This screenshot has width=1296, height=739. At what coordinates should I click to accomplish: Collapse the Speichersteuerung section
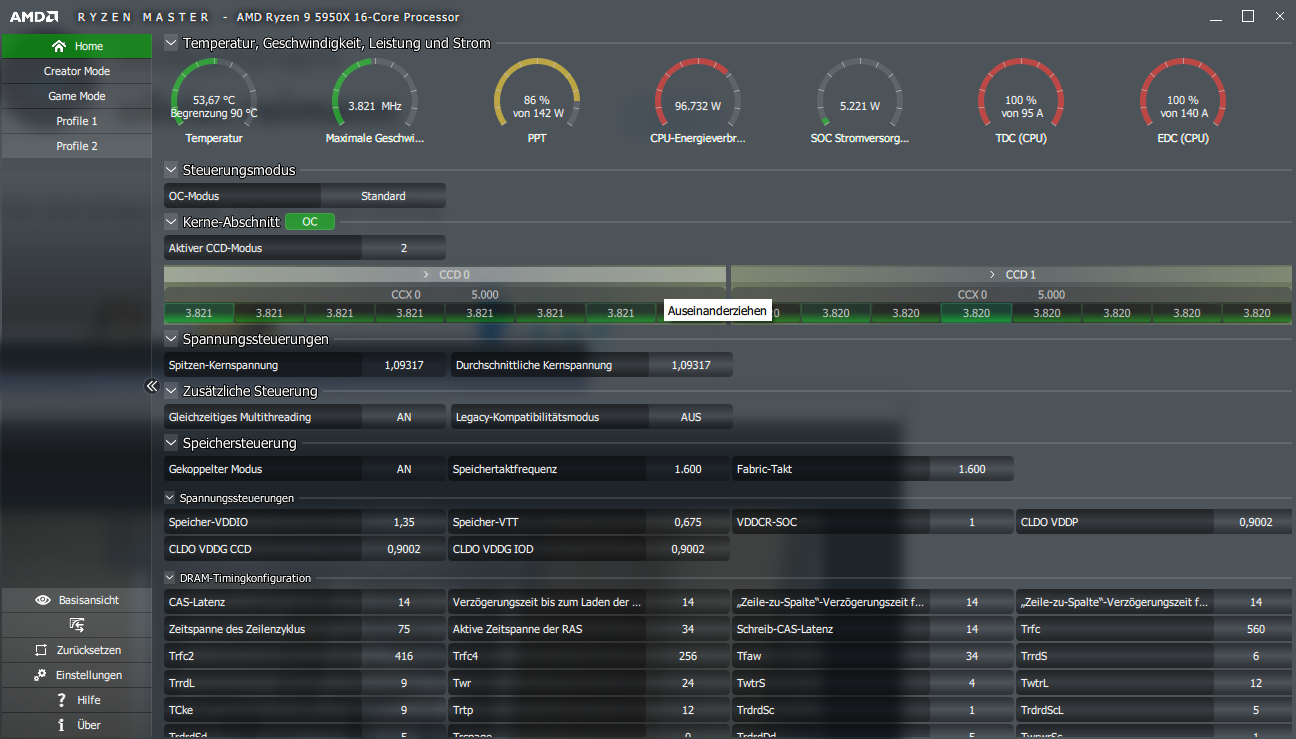170,443
